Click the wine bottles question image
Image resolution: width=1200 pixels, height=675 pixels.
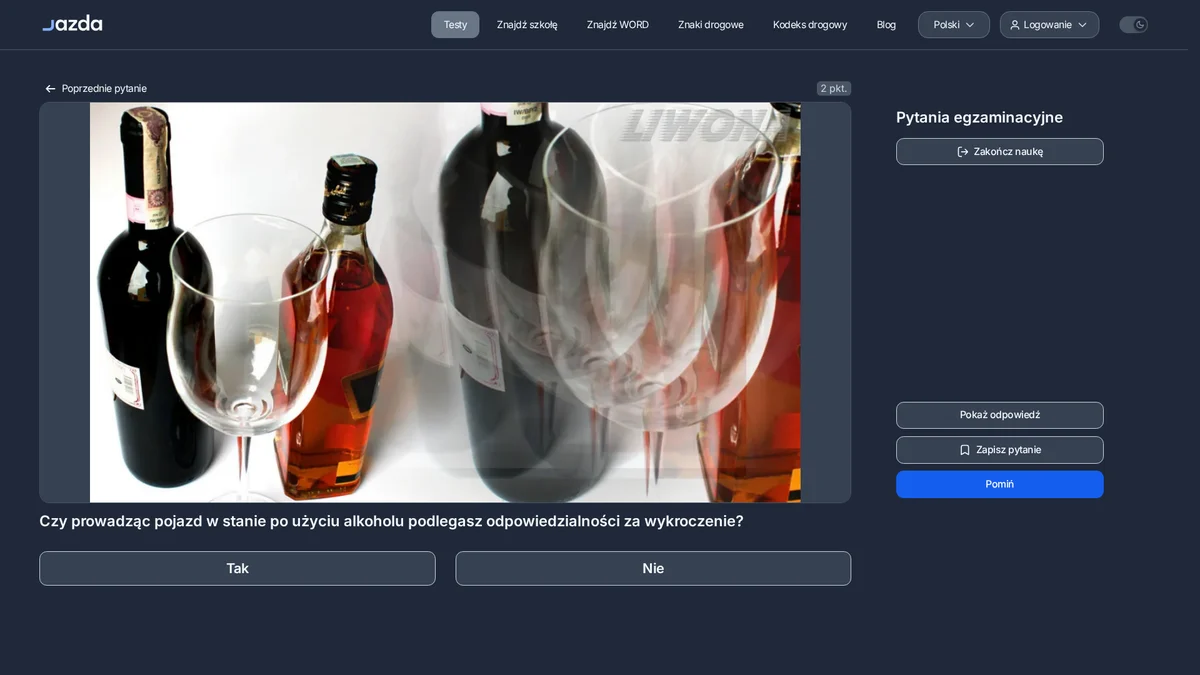445,302
